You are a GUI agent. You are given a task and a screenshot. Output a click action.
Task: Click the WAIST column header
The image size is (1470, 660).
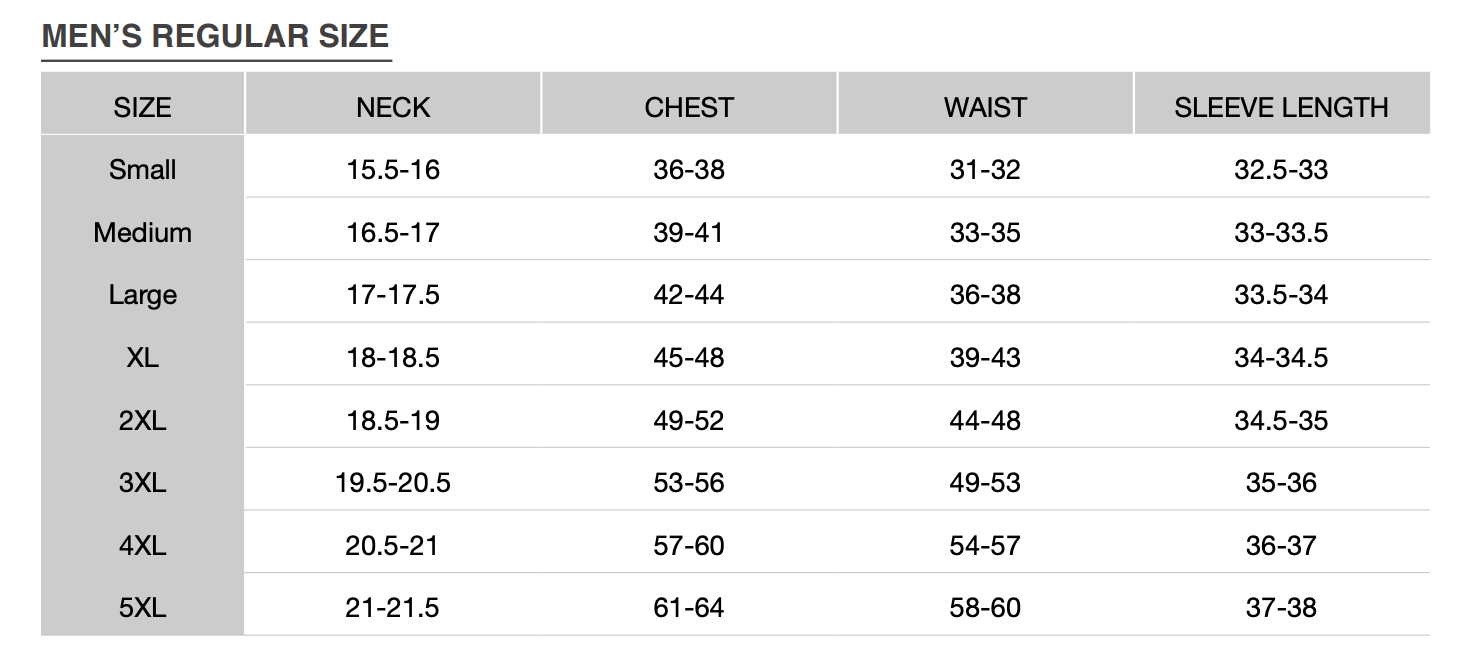point(985,107)
